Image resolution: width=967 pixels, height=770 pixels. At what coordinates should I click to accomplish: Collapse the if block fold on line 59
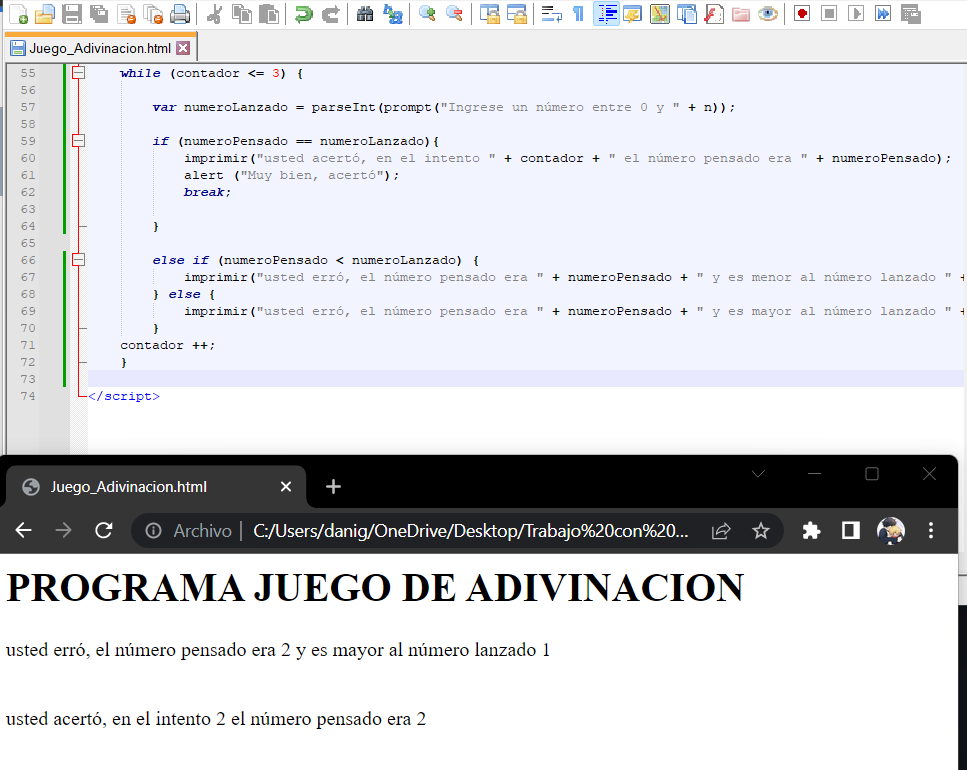78,141
